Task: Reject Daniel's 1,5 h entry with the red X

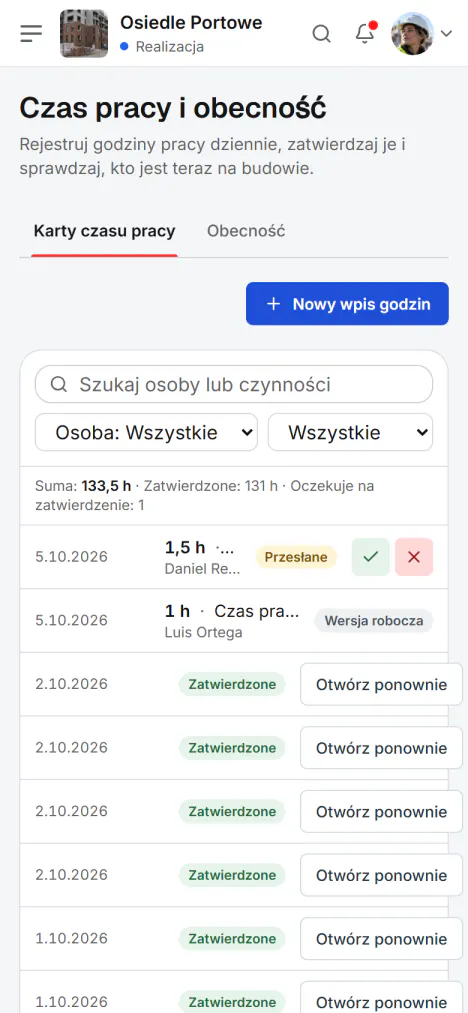Action: click(x=414, y=557)
